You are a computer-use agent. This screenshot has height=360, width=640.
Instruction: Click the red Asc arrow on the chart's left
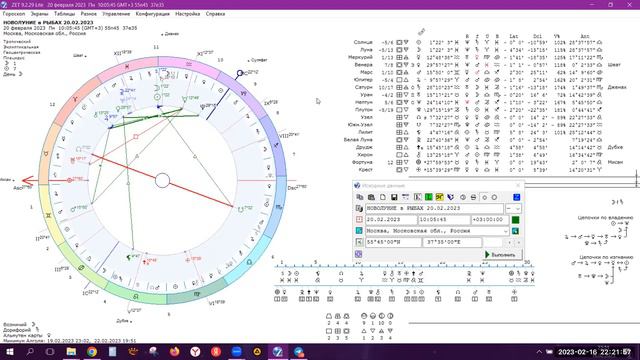pyautogui.click(x=29, y=180)
